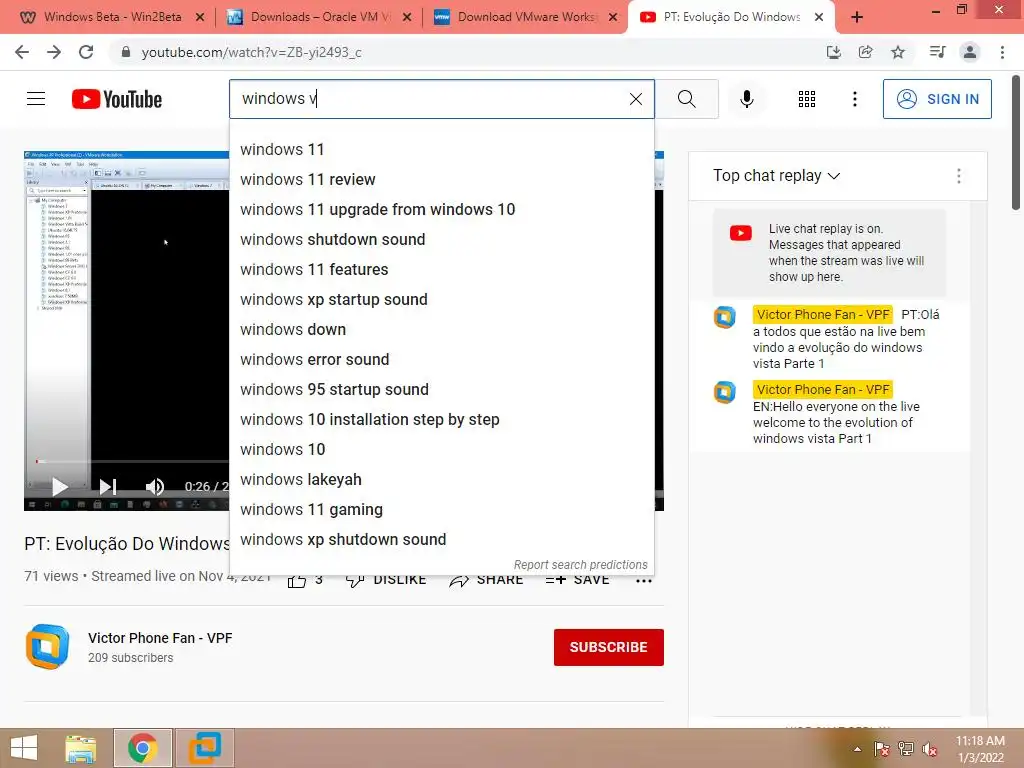This screenshot has height=768, width=1024.
Task: Click the address bar URL
Action: click(x=251, y=52)
